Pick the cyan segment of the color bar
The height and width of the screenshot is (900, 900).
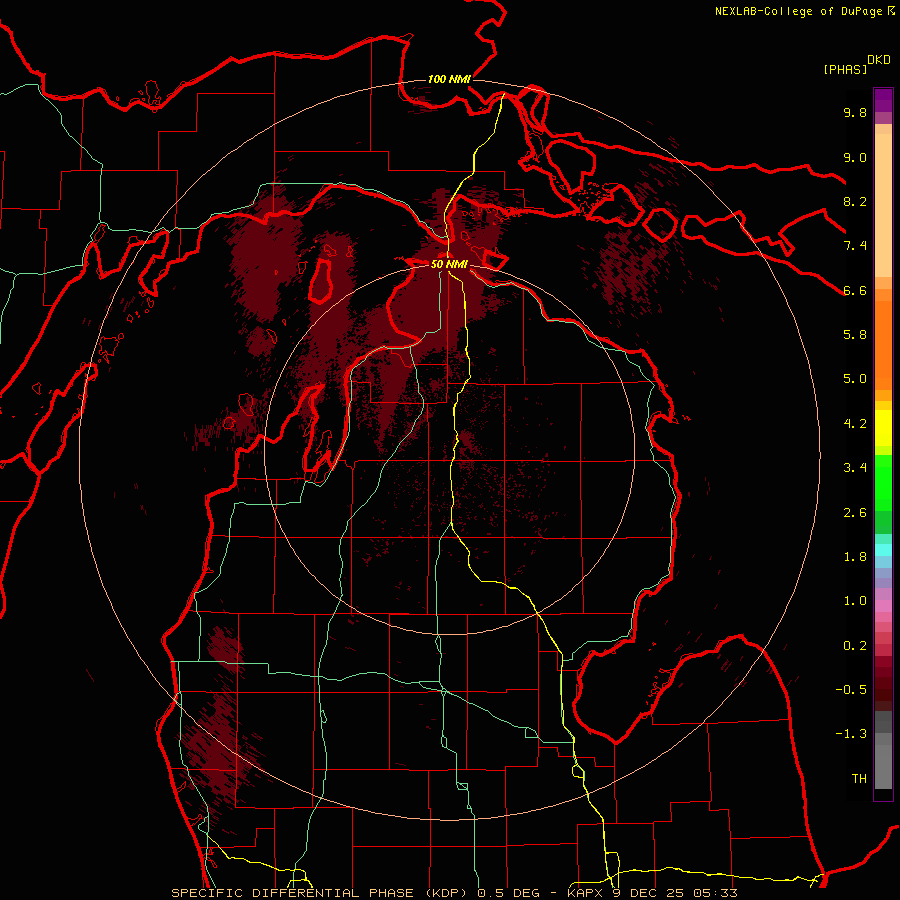(x=883, y=549)
